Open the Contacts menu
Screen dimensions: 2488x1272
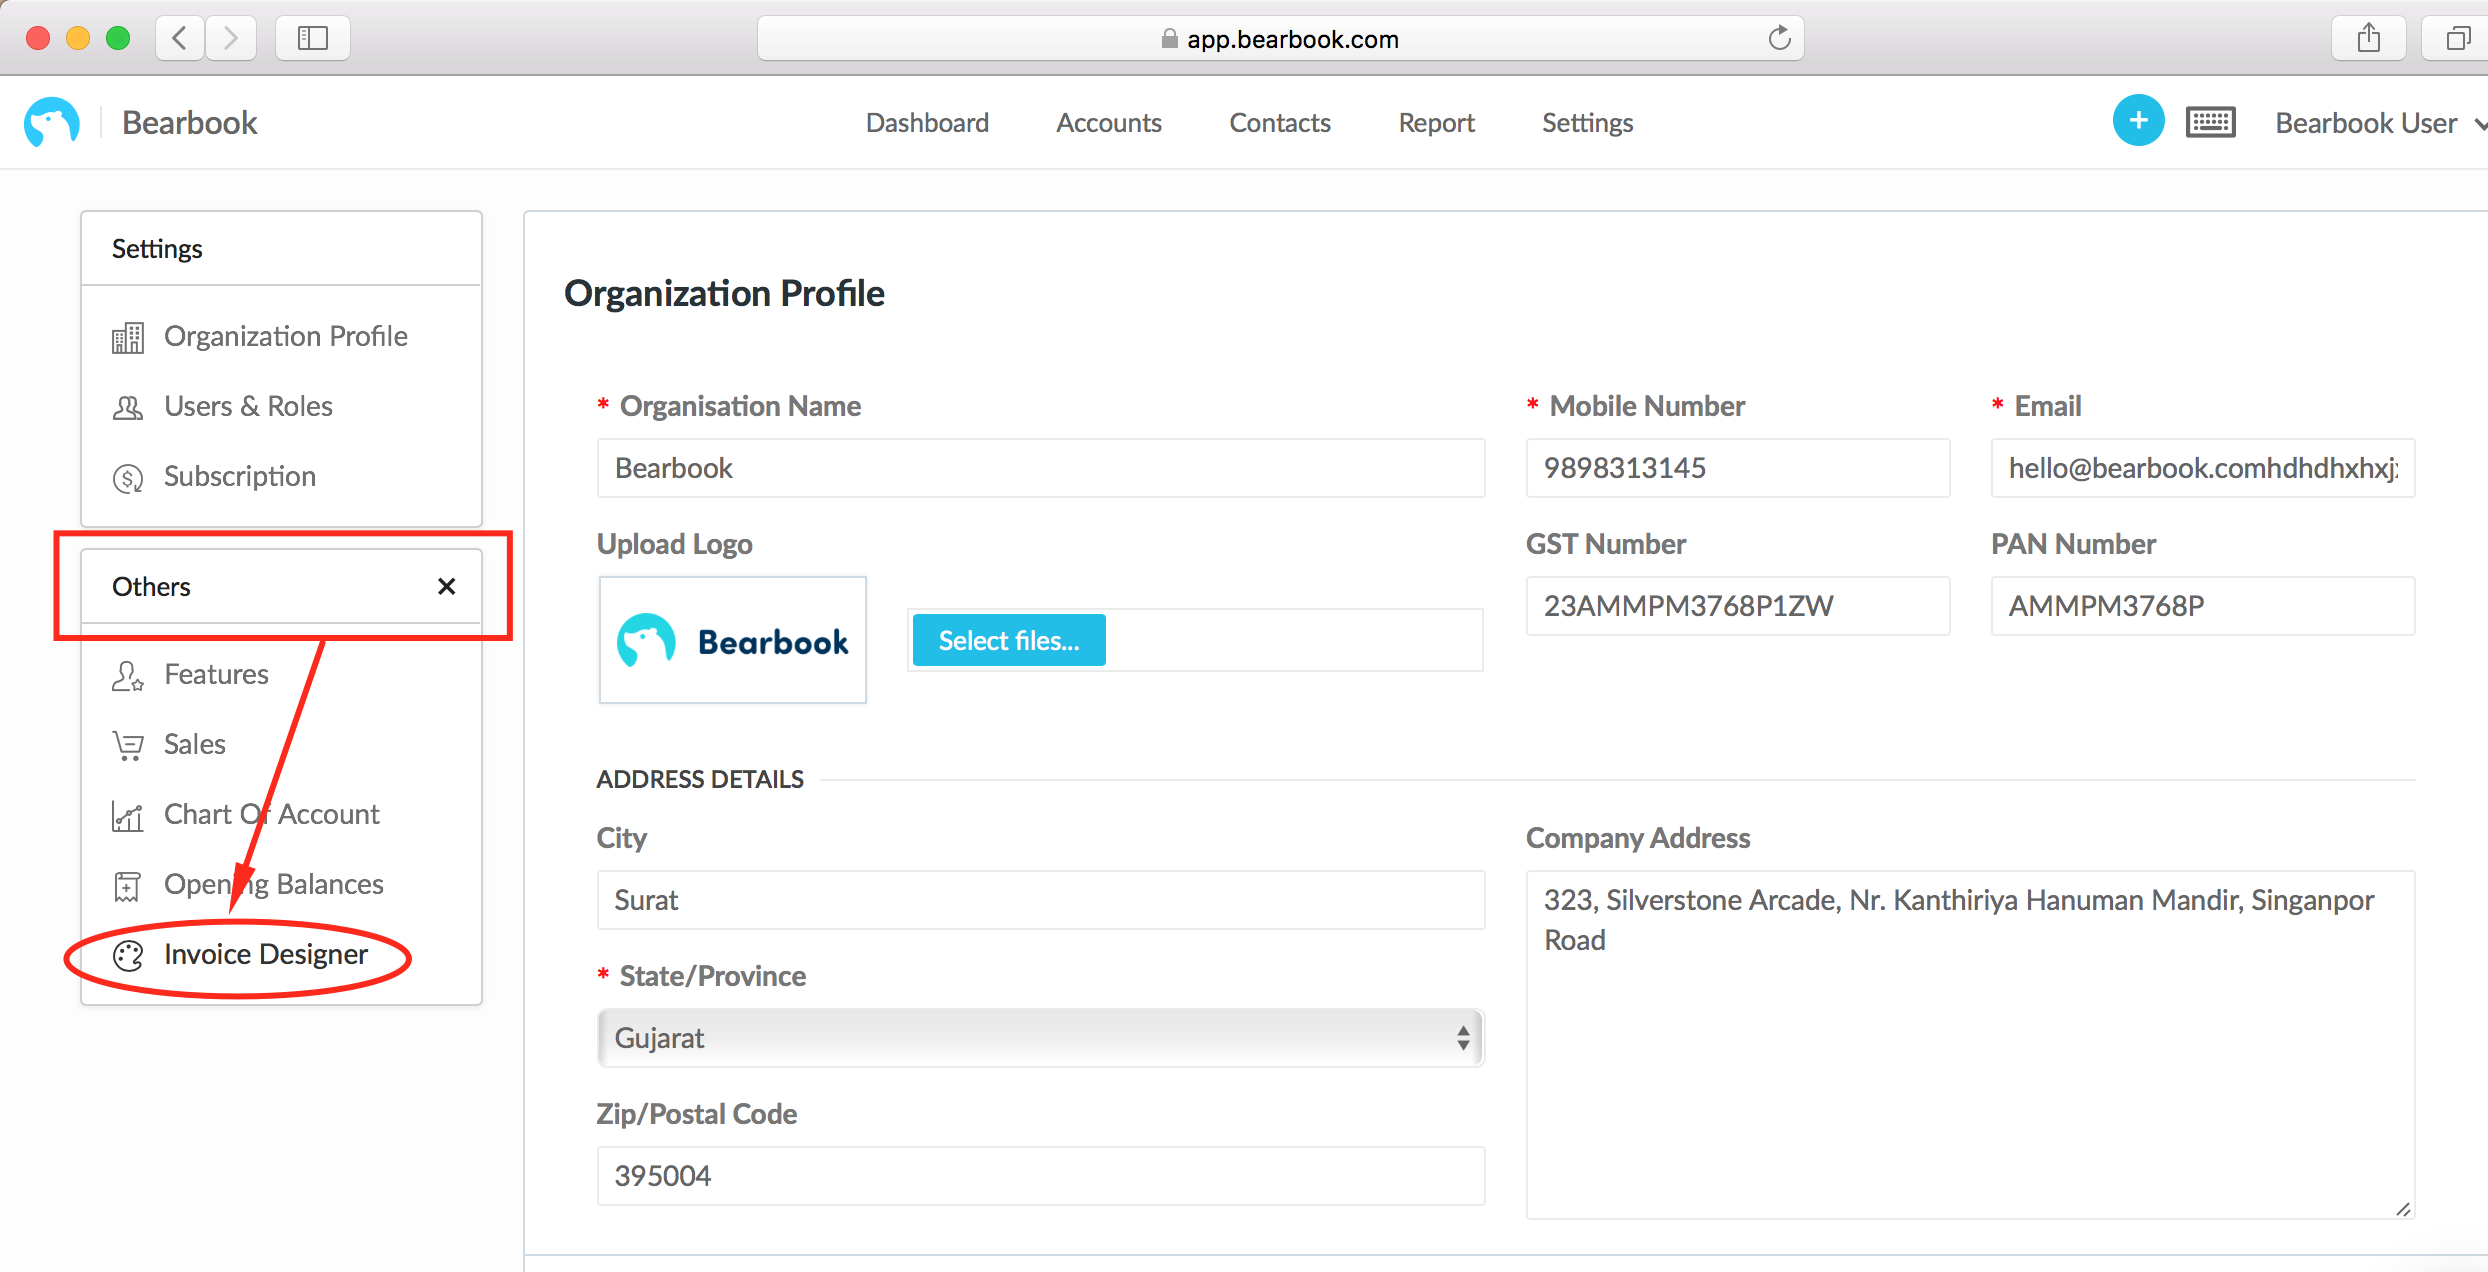(1280, 122)
